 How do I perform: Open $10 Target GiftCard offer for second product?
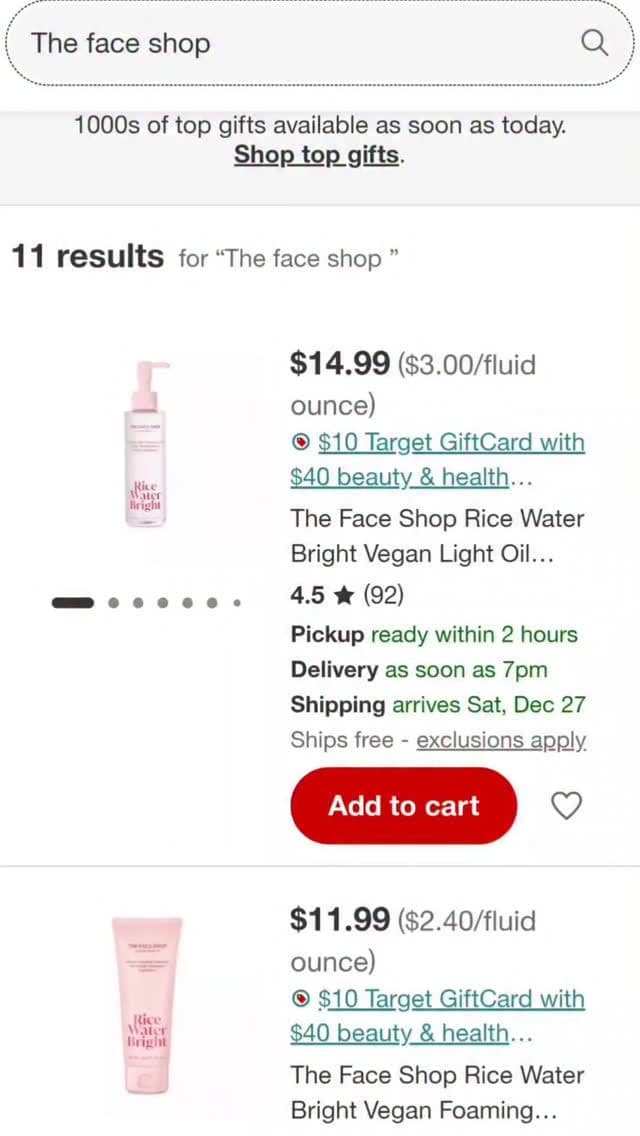tap(438, 1016)
